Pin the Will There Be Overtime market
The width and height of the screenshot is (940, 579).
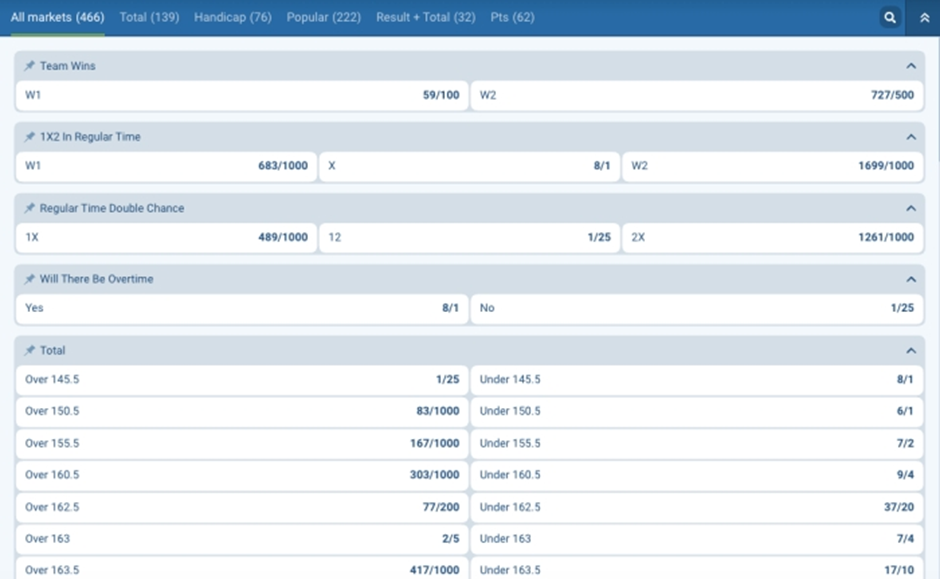tap(30, 279)
